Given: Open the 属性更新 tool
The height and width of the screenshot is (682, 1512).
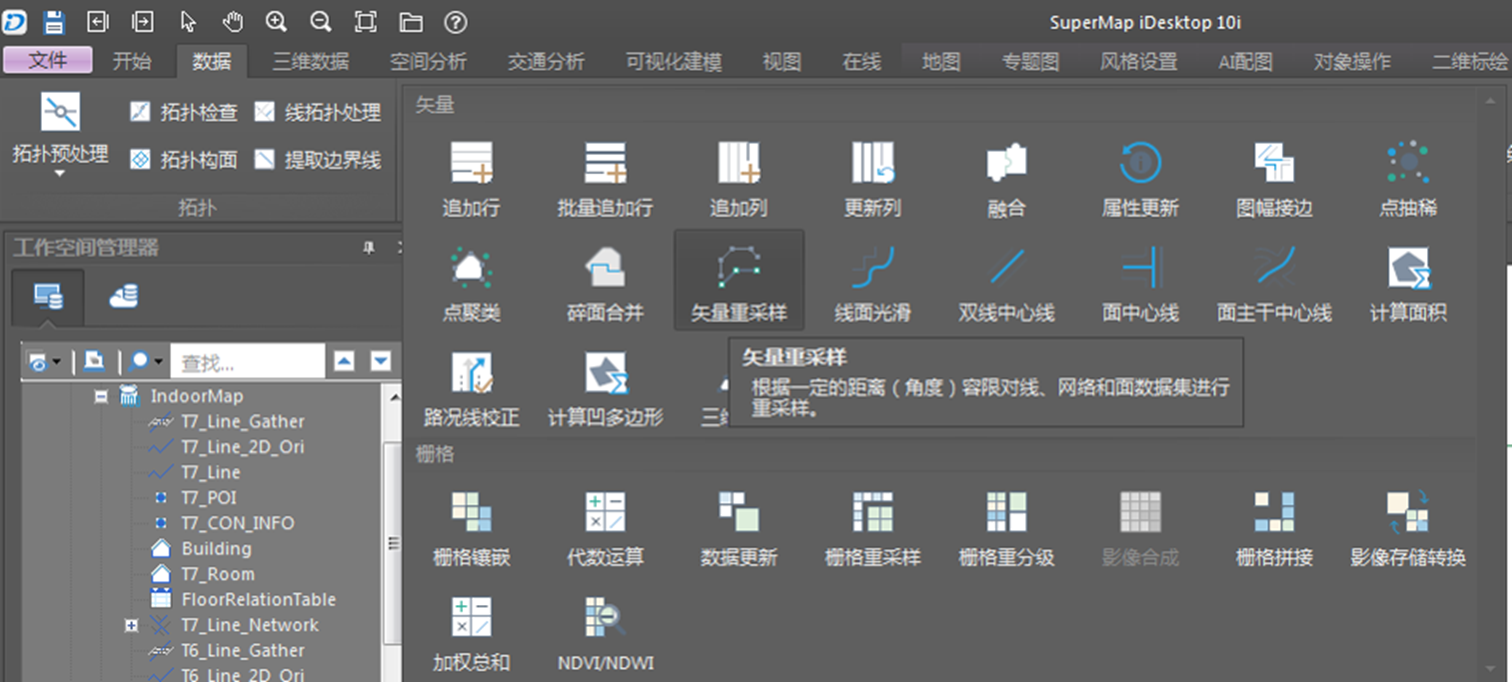Looking at the screenshot, I should click(1140, 179).
